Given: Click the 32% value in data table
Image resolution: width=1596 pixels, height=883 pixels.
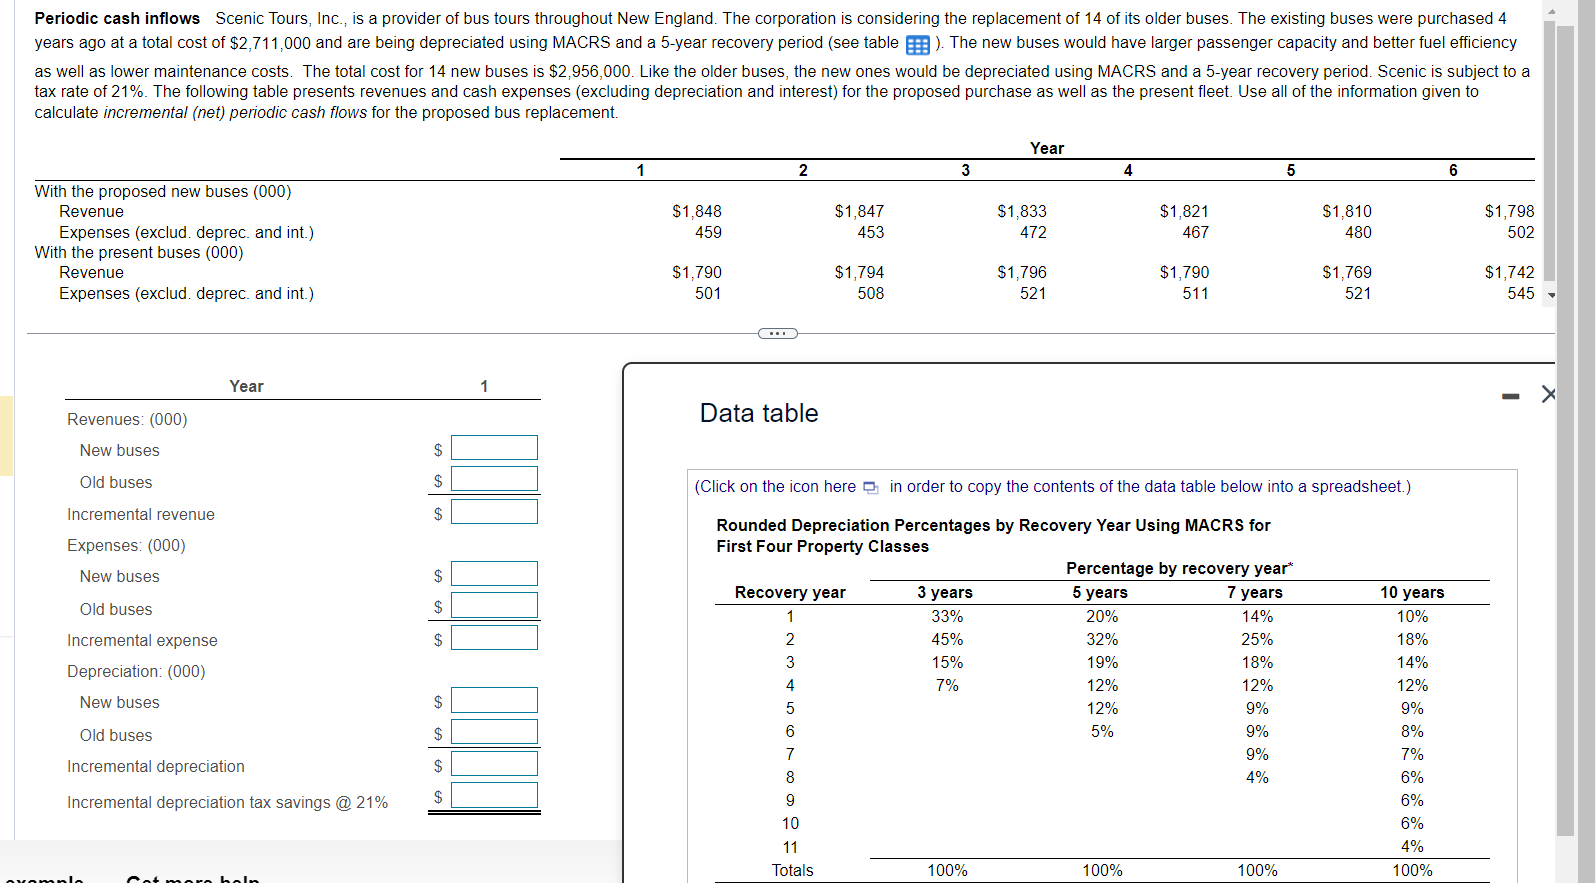Looking at the screenshot, I should tap(1102, 640).
